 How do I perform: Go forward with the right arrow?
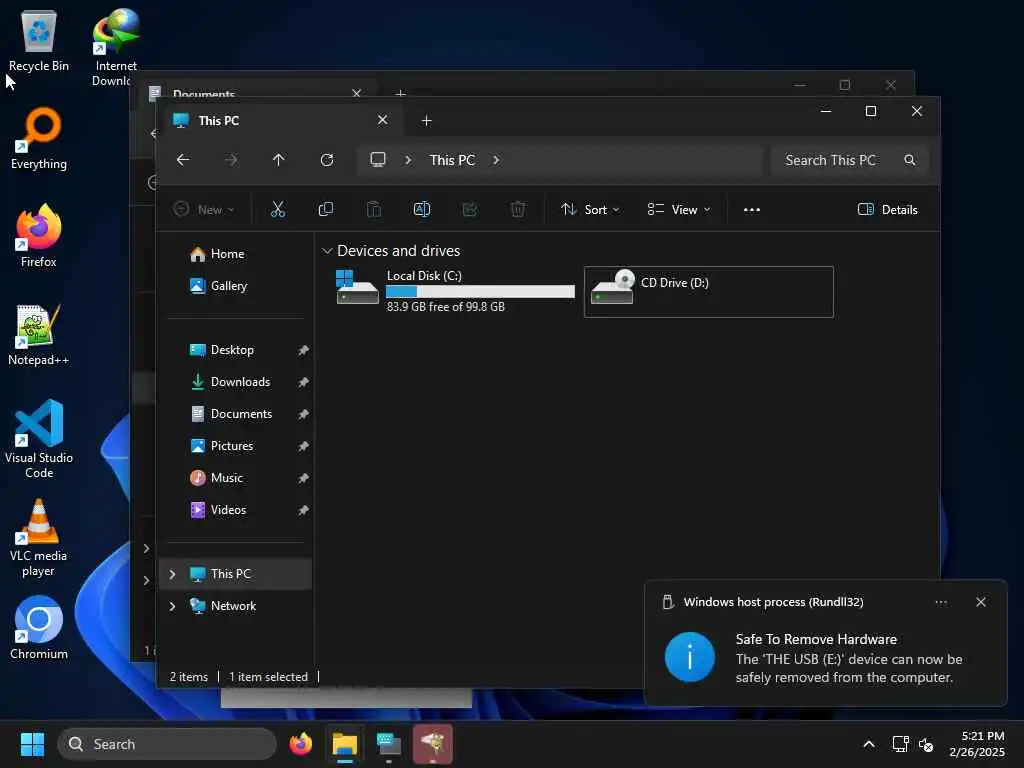coord(231,160)
